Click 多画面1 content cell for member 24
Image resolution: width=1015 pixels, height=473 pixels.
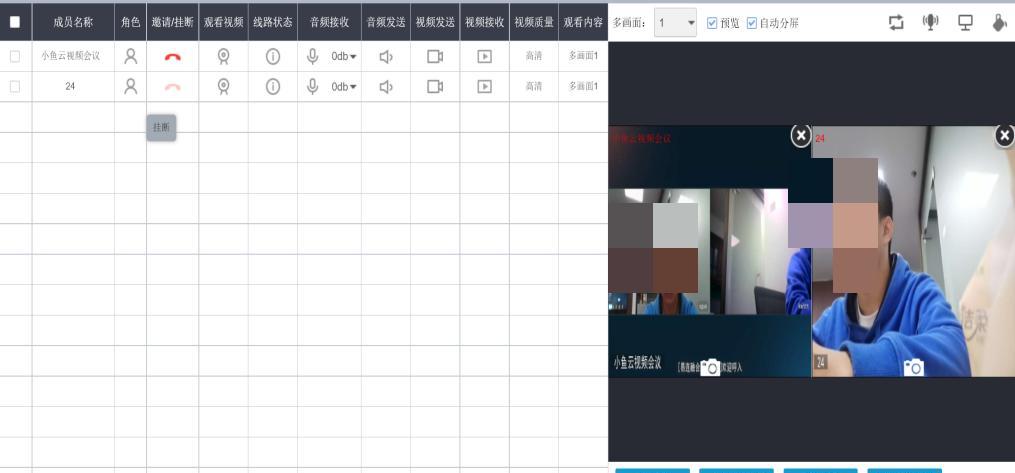point(583,87)
